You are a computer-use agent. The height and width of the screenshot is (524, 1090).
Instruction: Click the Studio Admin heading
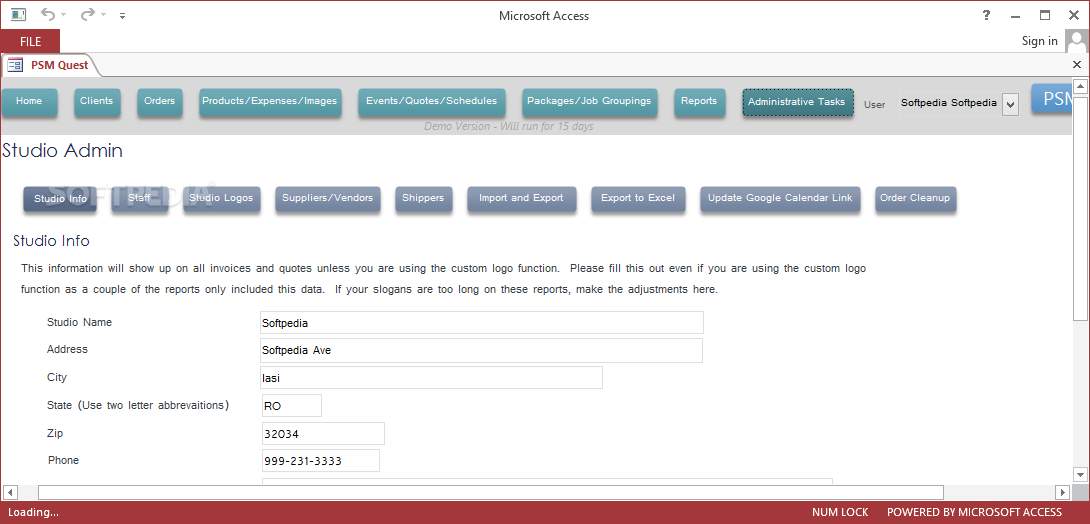[63, 151]
